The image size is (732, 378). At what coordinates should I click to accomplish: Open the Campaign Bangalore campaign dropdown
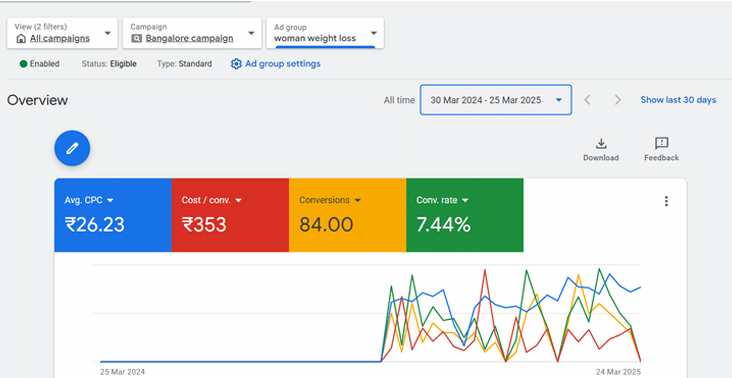pos(192,33)
